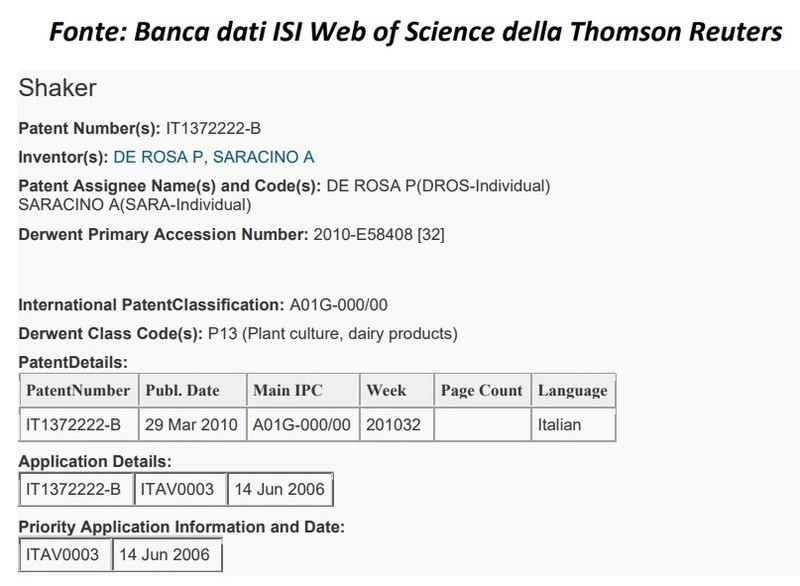The height and width of the screenshot is (586, 800).
Task: Click the Italian language cell
Action: tap(560, 424)
